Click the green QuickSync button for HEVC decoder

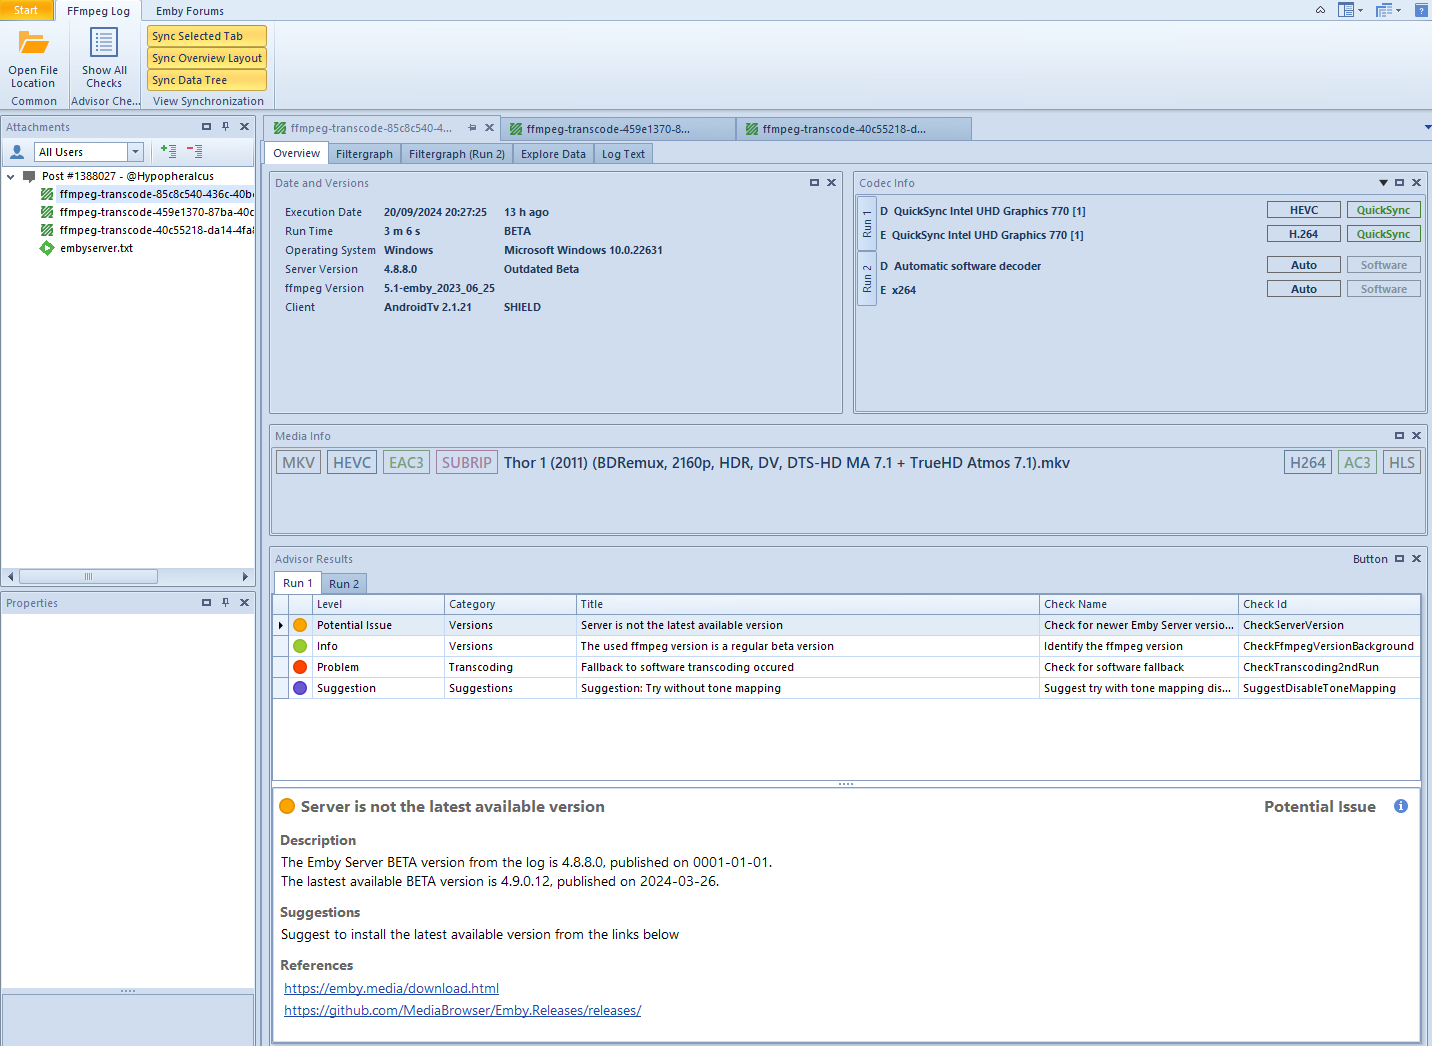(1383, 210)
